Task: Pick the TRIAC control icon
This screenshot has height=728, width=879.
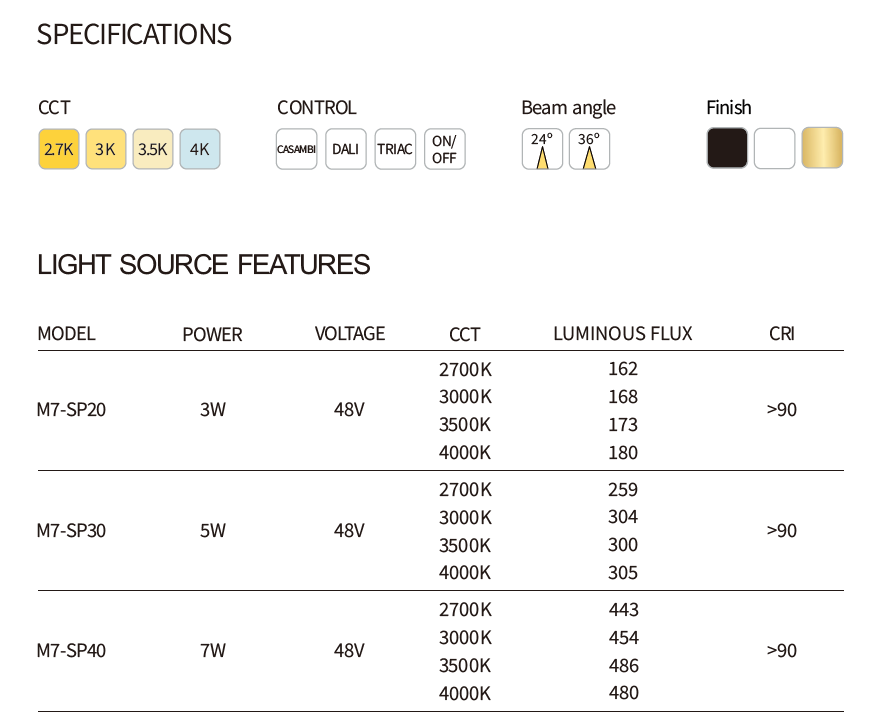Action: click(x=395, y=149)
